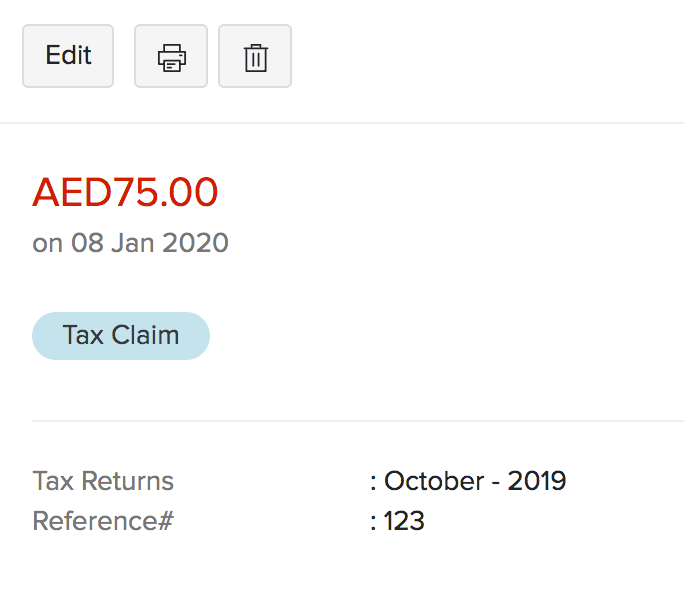Click the AED75.00 amount in red
The height and width of the screenshot is (604, 684).
click(x=125, y=193)
